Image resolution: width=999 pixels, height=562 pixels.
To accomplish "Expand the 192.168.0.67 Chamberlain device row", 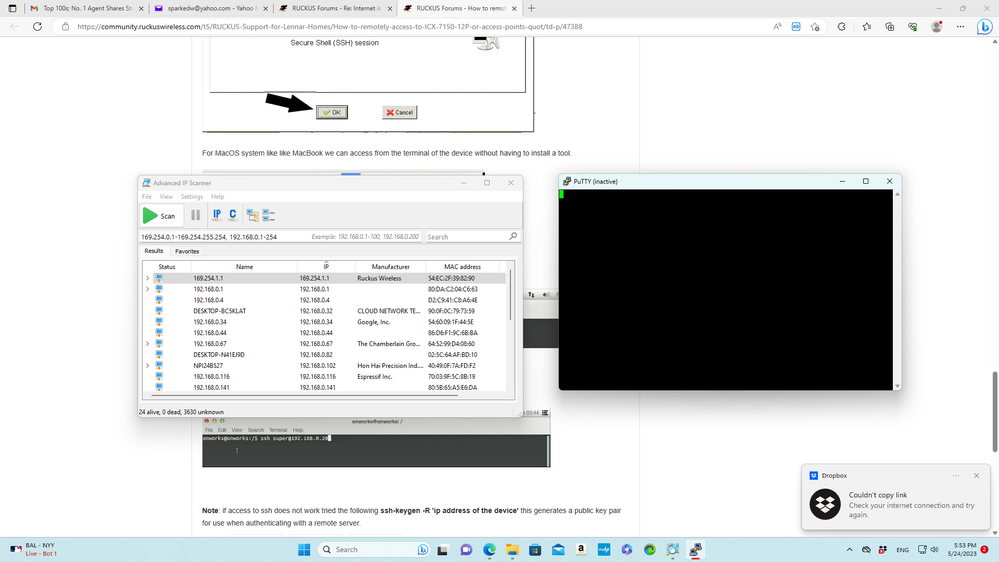I will [x=147, y=344].
